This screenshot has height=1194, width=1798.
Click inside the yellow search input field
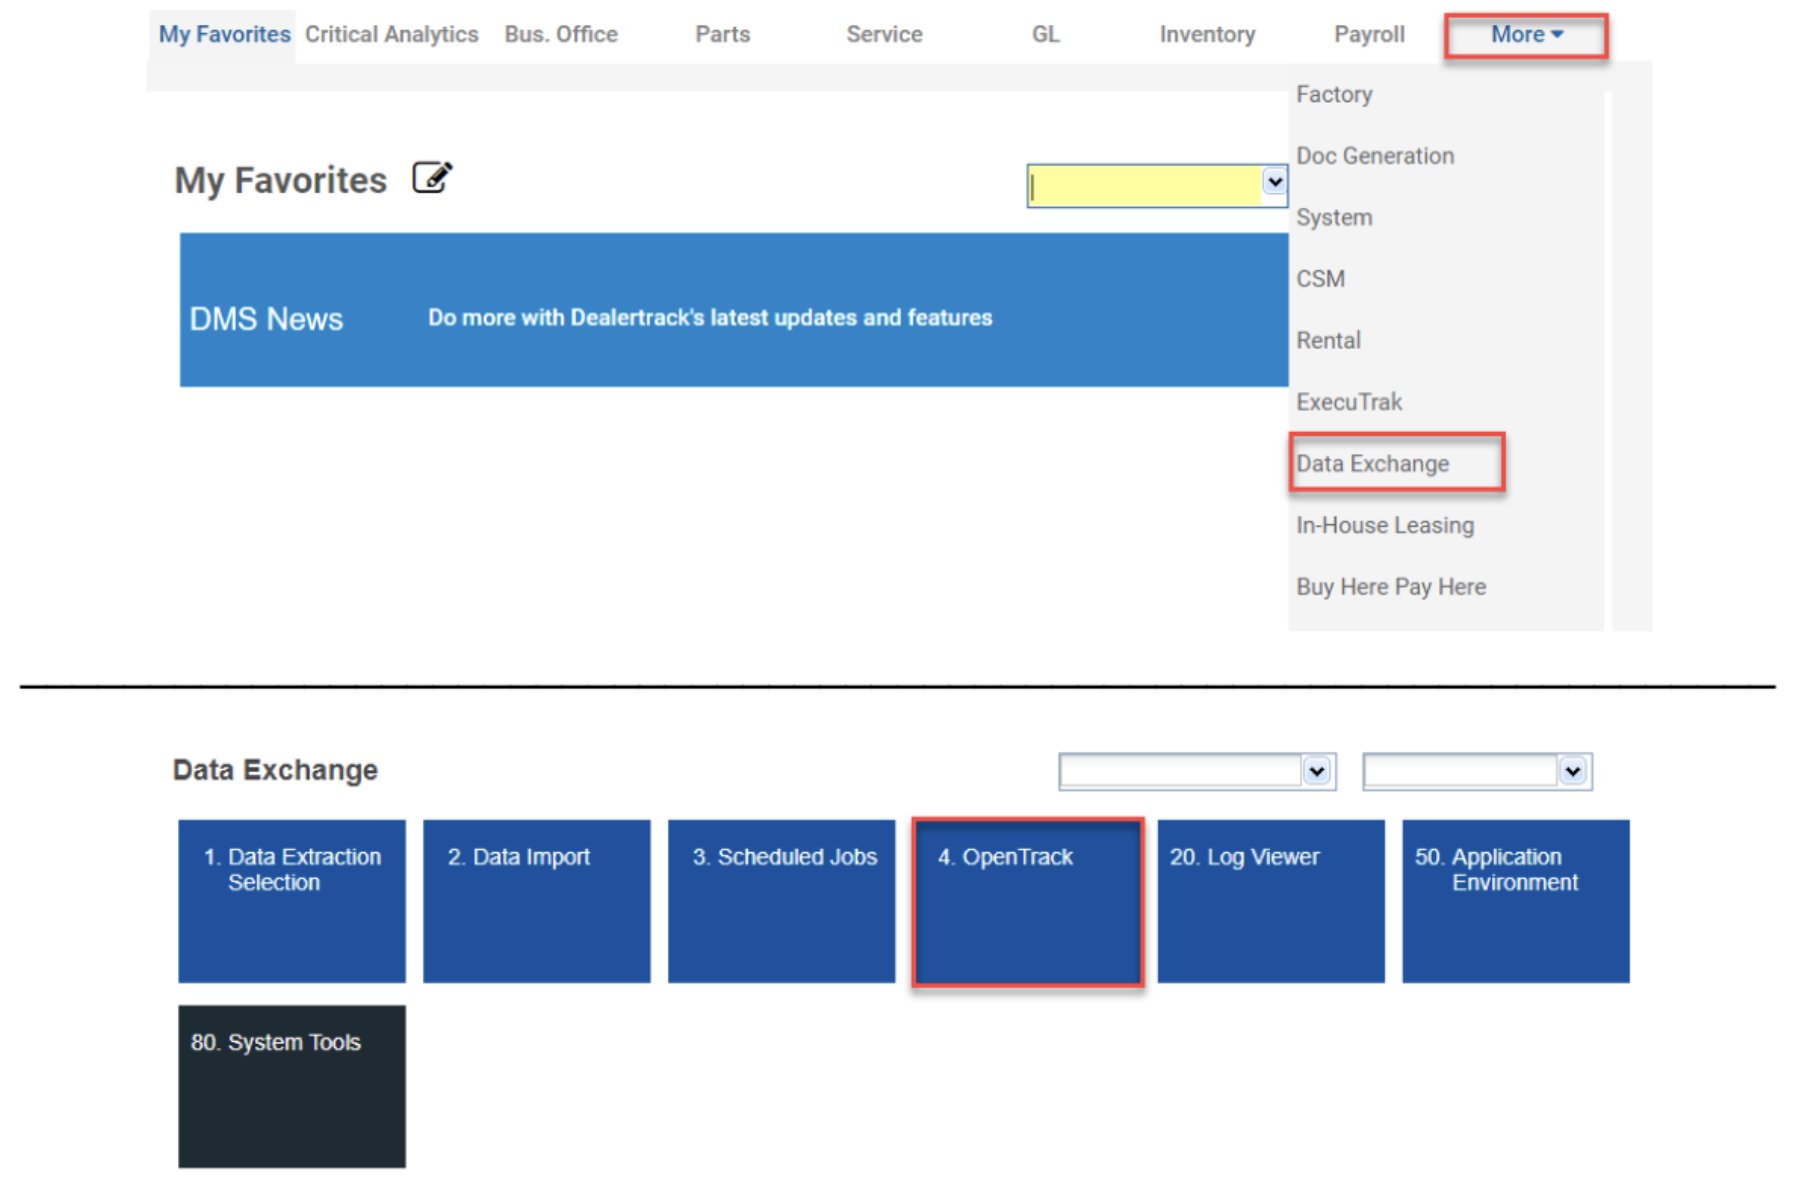pos(1145,186)
